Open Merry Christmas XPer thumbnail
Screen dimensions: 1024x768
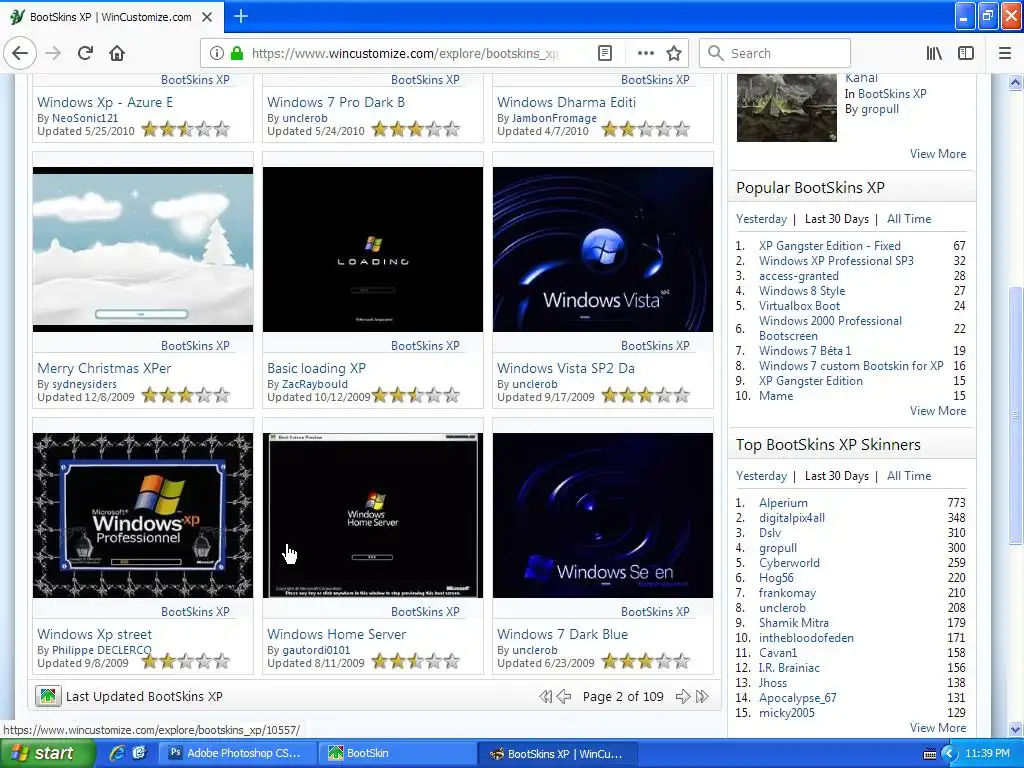click(x=143, y=249)
